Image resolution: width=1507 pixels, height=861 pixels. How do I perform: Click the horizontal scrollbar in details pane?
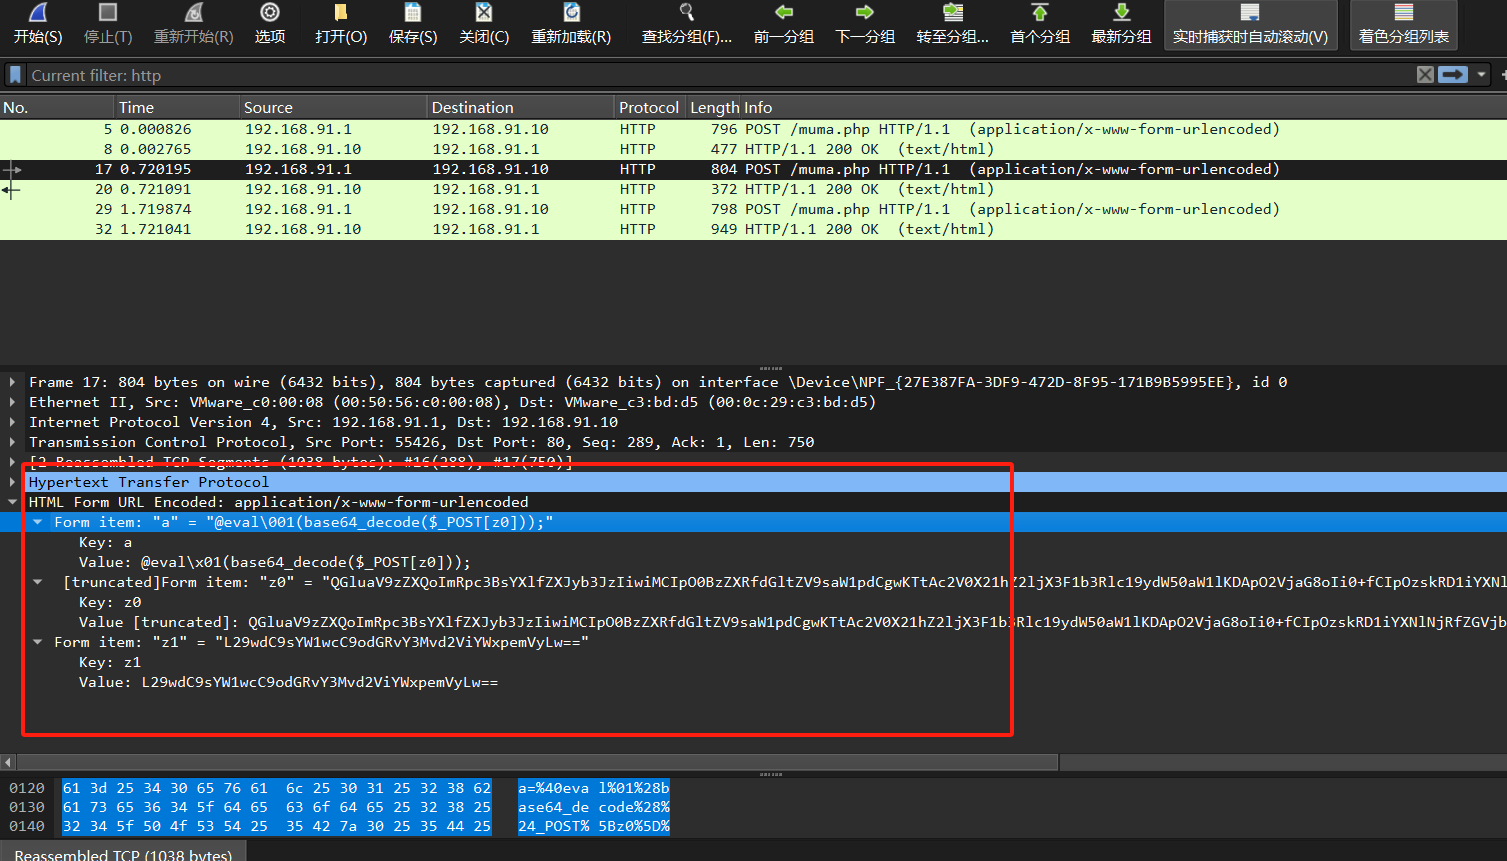point(539,762)
